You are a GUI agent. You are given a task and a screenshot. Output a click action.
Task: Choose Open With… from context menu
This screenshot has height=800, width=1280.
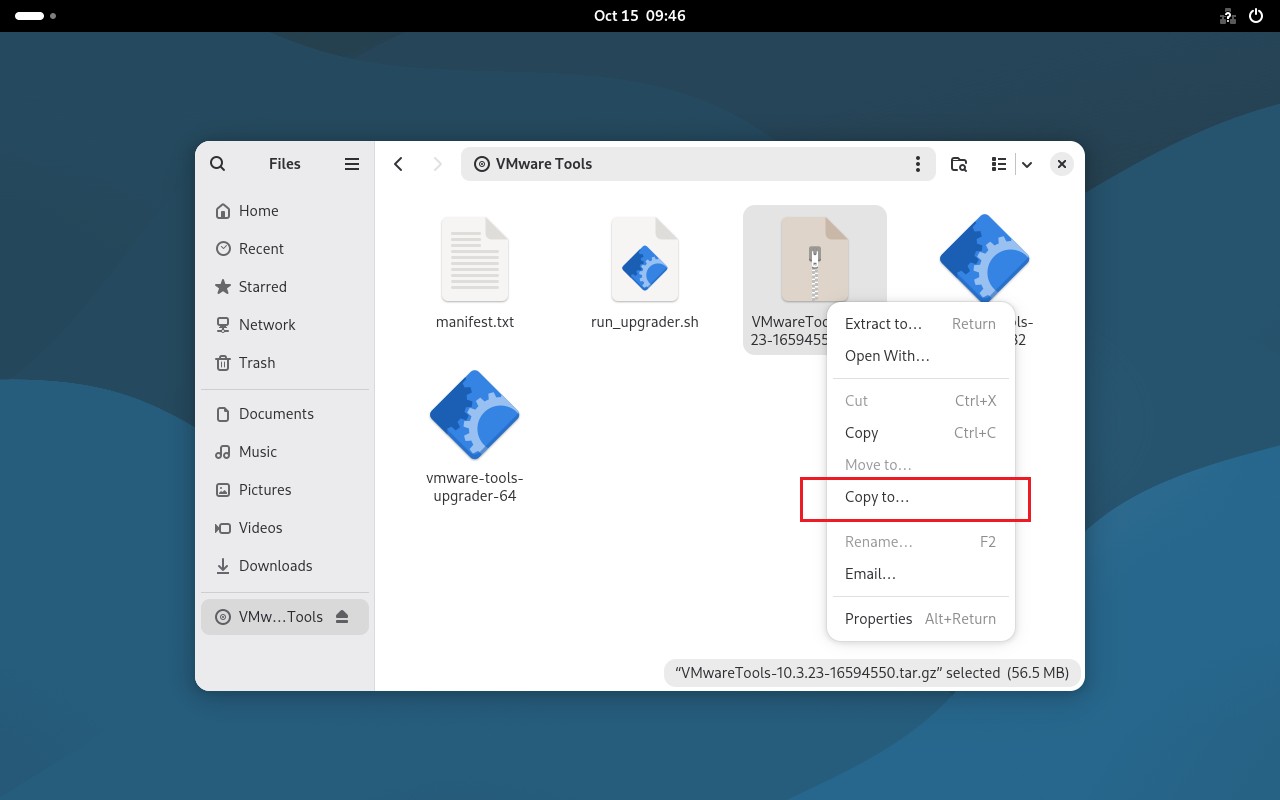click(921, 356)
